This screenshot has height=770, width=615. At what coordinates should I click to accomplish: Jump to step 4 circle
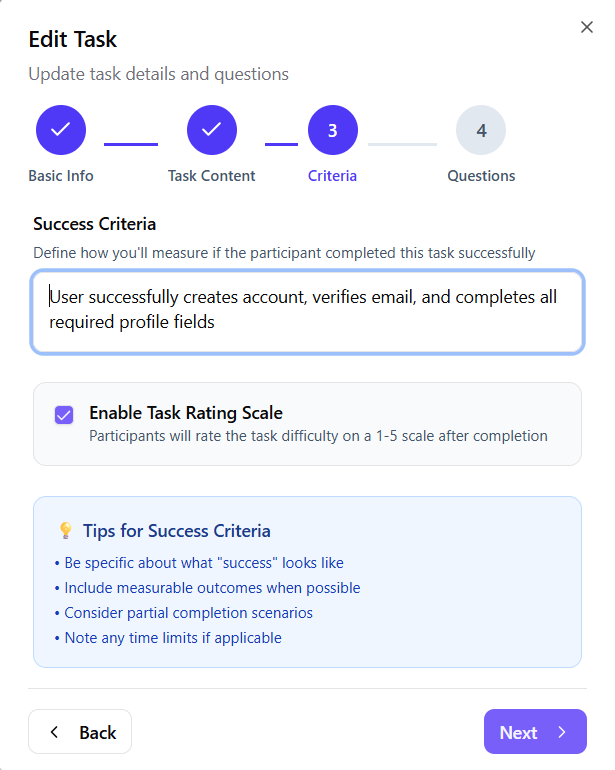coord(481,130)
